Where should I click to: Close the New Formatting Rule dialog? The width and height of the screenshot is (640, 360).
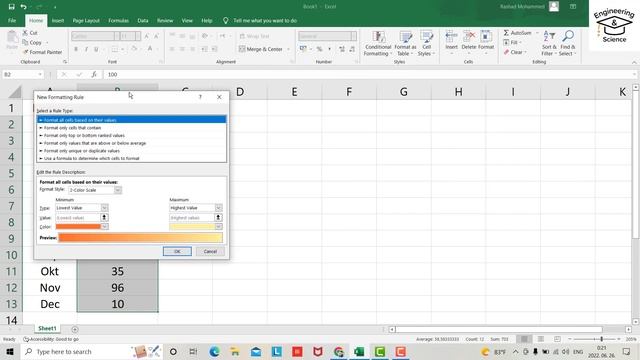coord(219,97)
